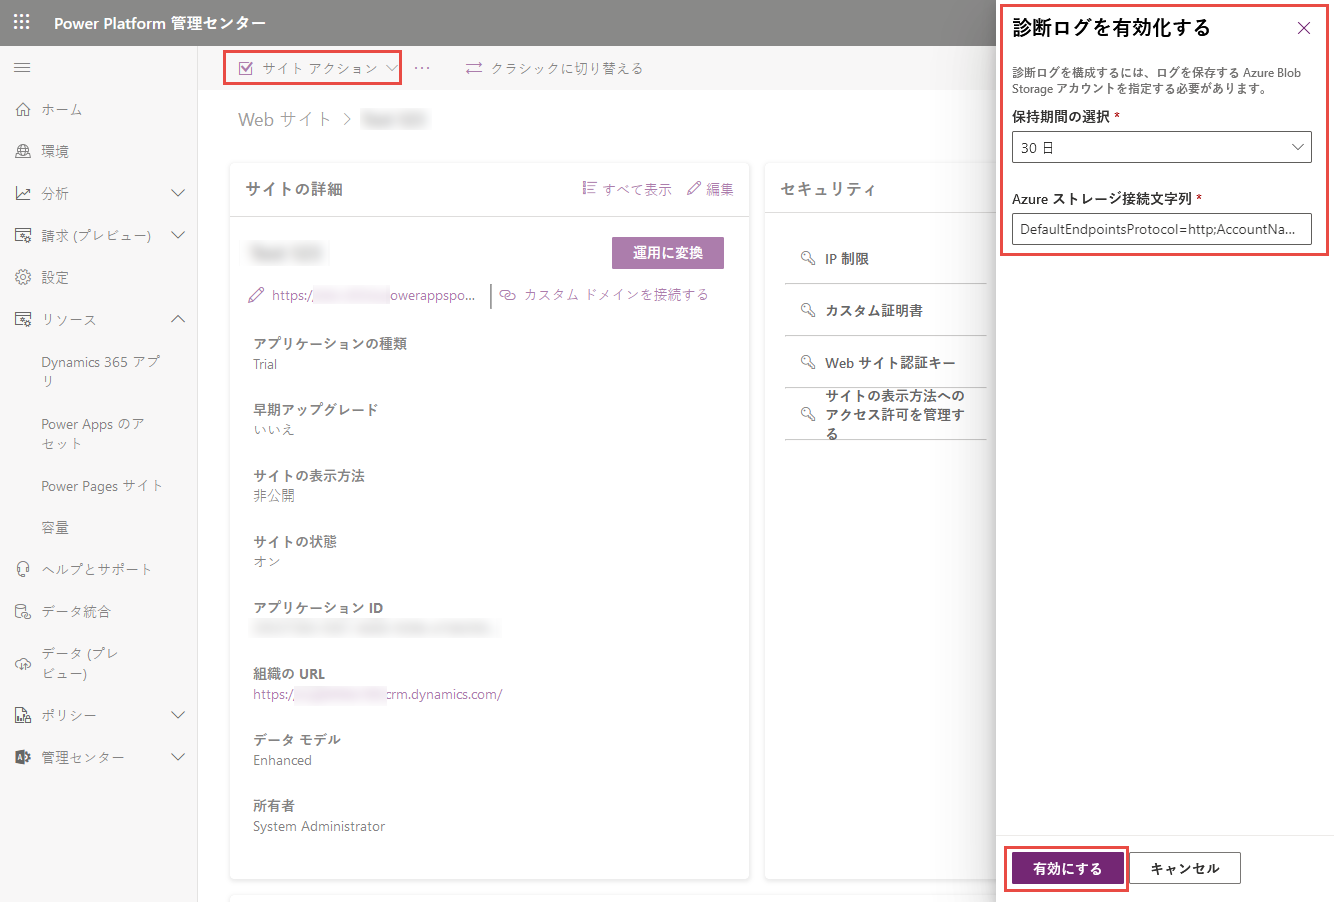Click the powerappsportals site URL link
The width and height of the screenshot is (1334, 902).
(x=374, y=295)
